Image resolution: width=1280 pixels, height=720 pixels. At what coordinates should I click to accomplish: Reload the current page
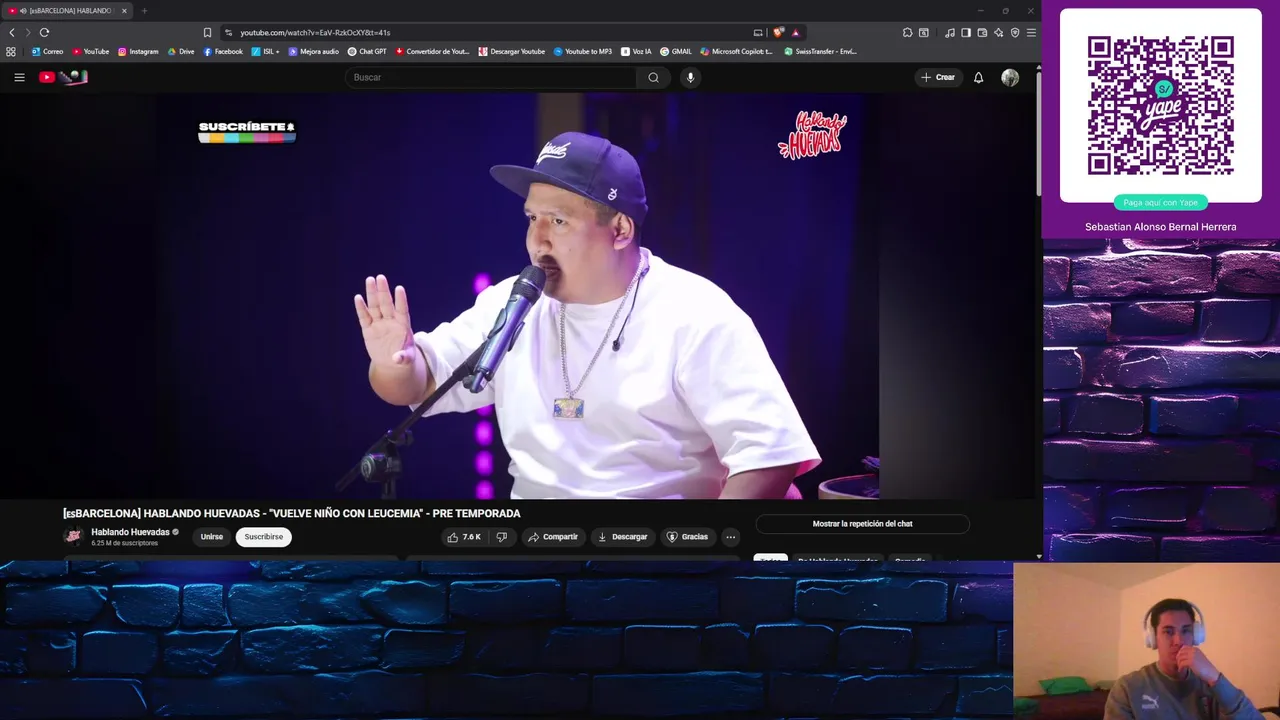pyautogui.click(x=44, y=32)
